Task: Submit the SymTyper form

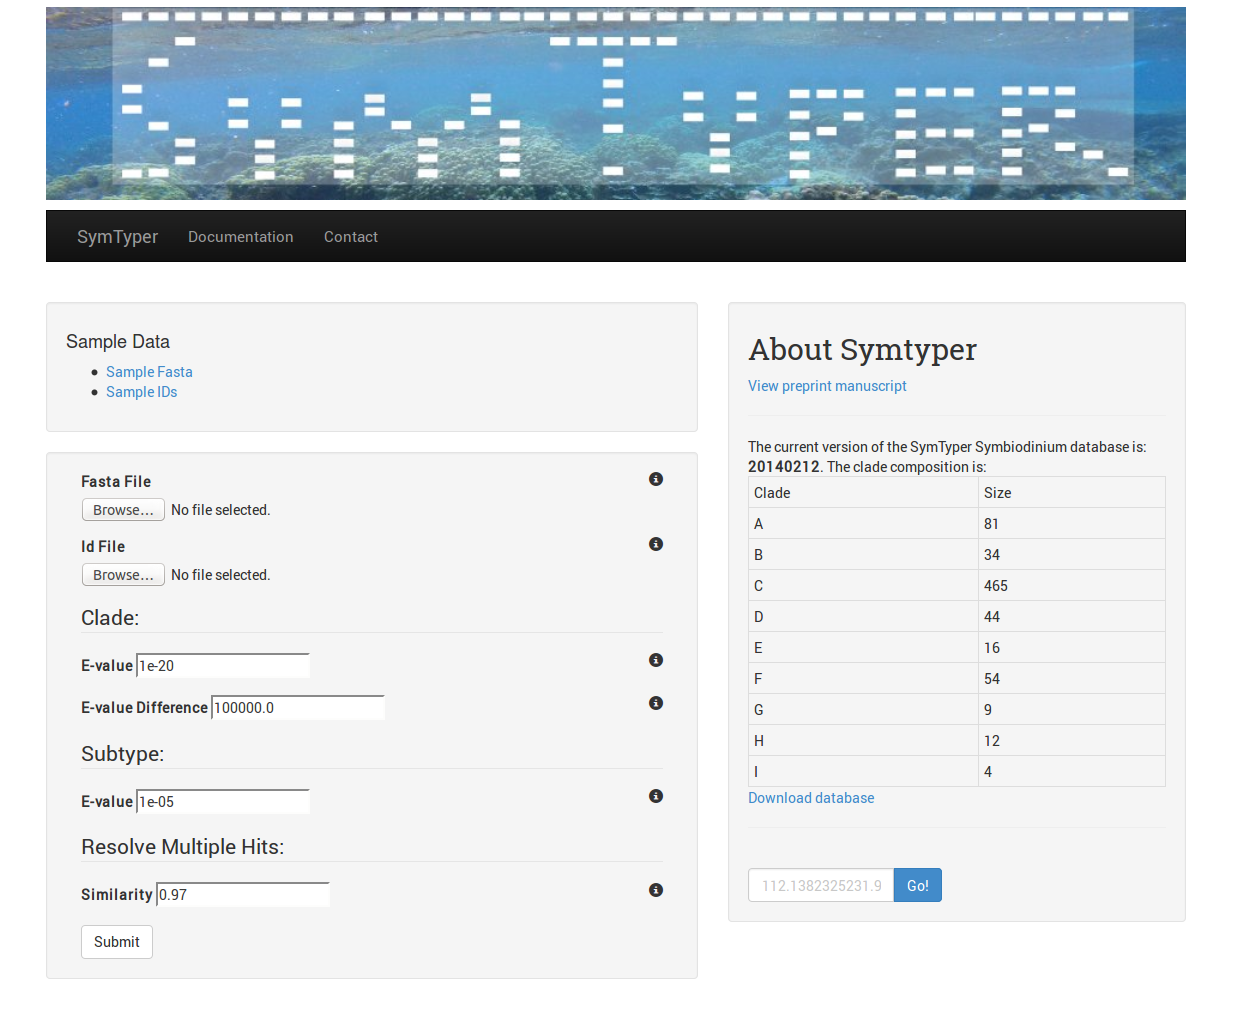Action: pos(117,942)
